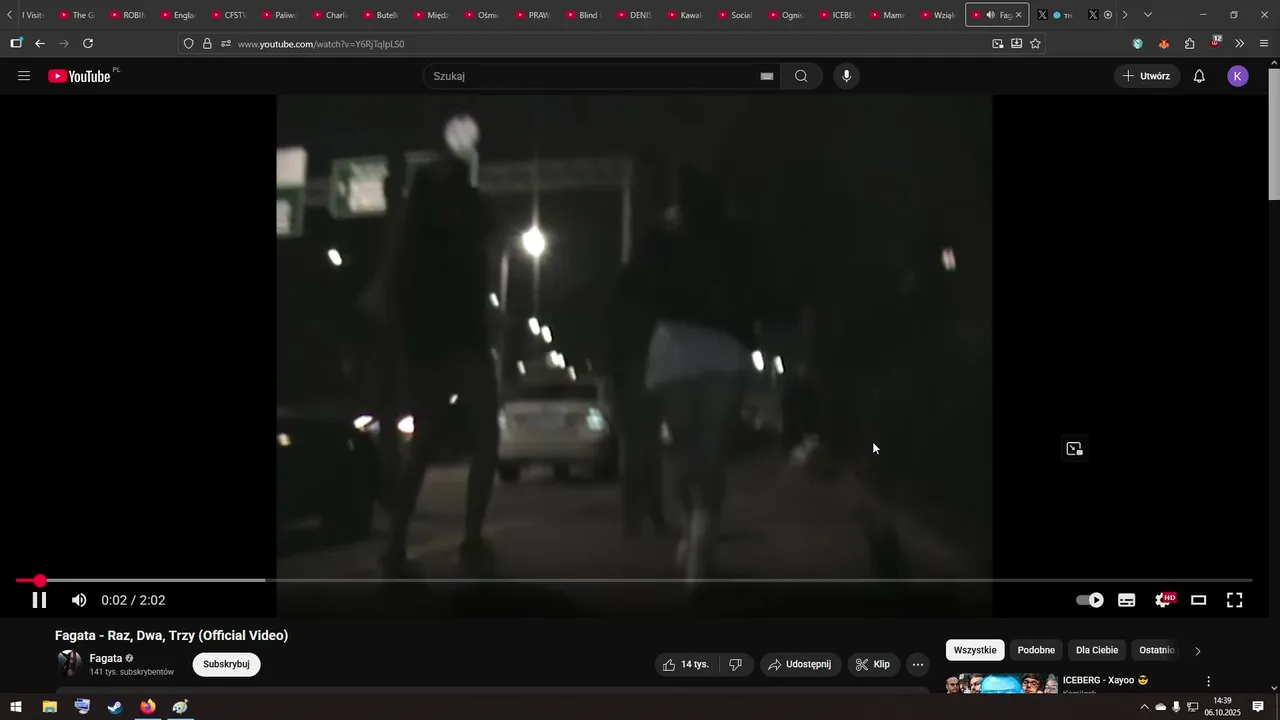This screenshot has height=720, width=1280.
Task: Click the Udostępnij share button
Action: (x=800, y=664)
